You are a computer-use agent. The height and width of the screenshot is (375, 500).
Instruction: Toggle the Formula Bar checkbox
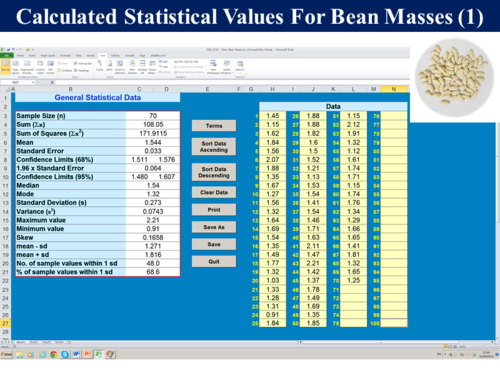(75, 63)
